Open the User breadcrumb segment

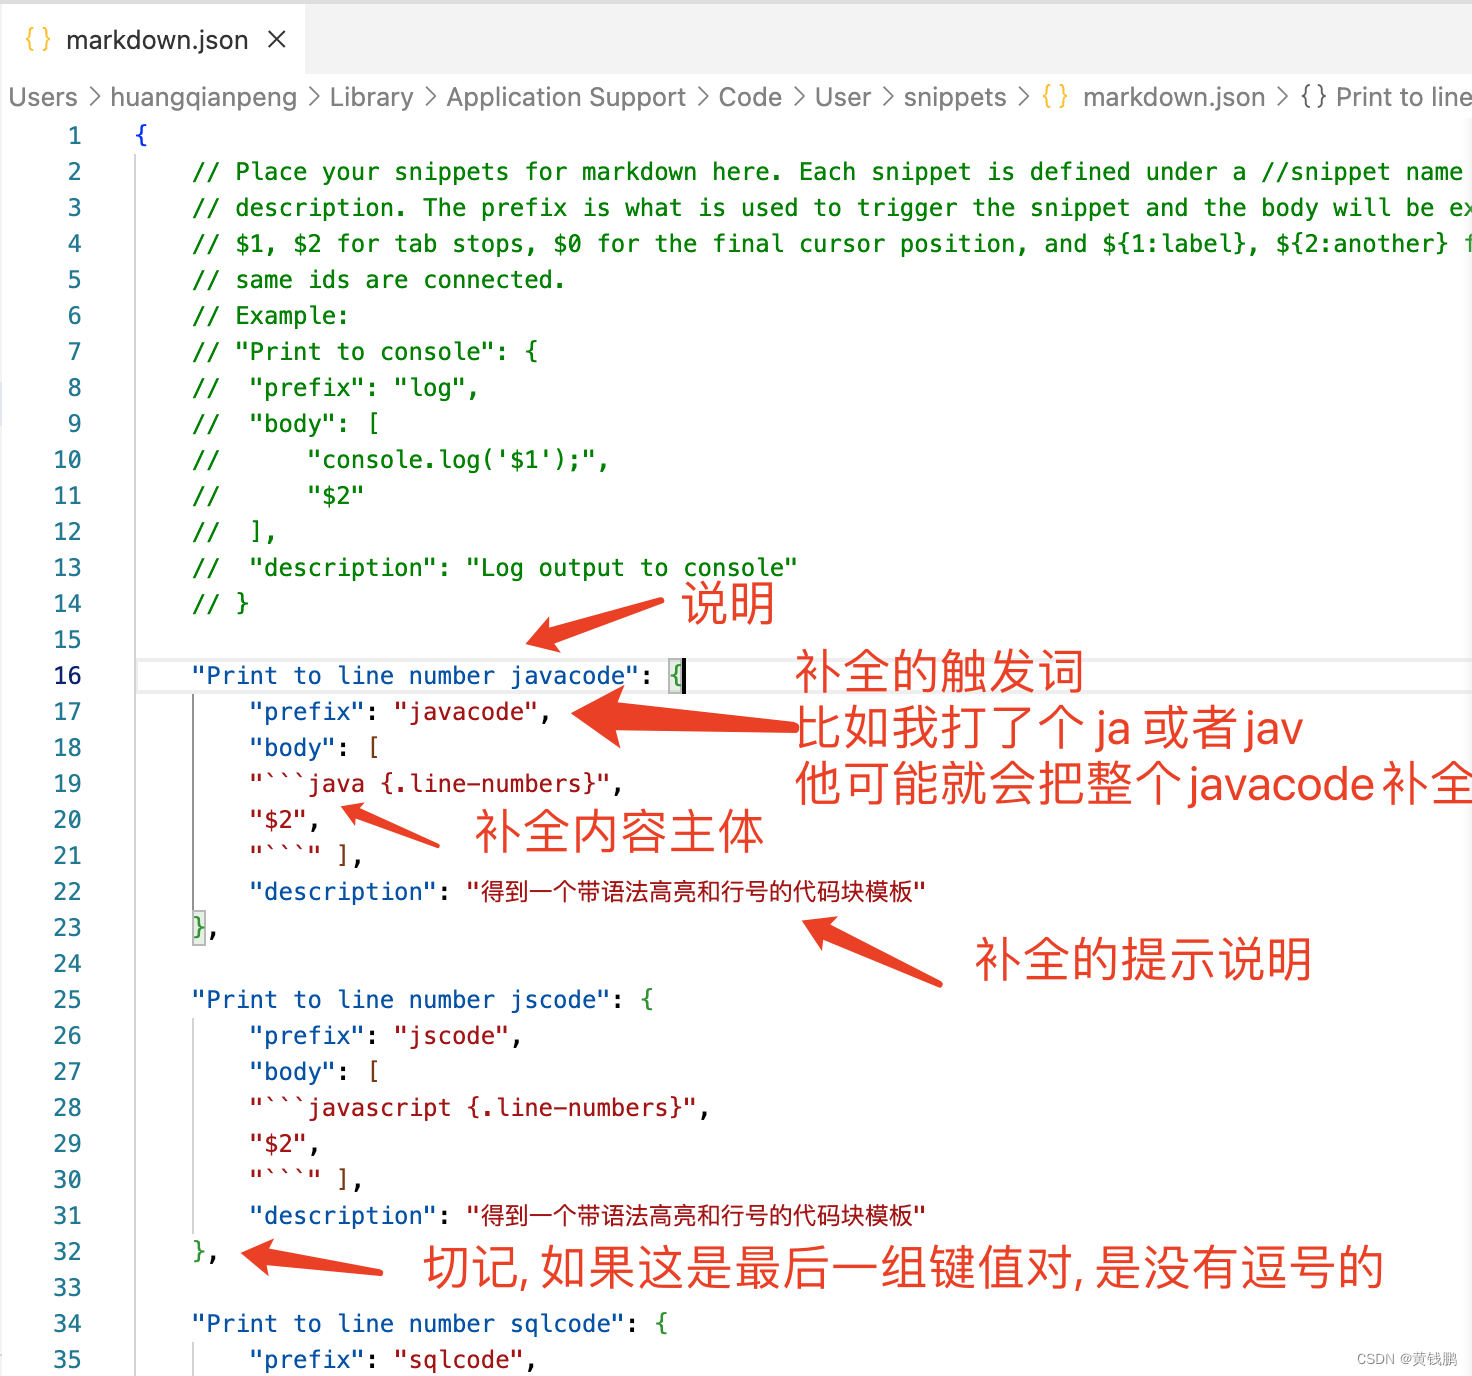843,97
